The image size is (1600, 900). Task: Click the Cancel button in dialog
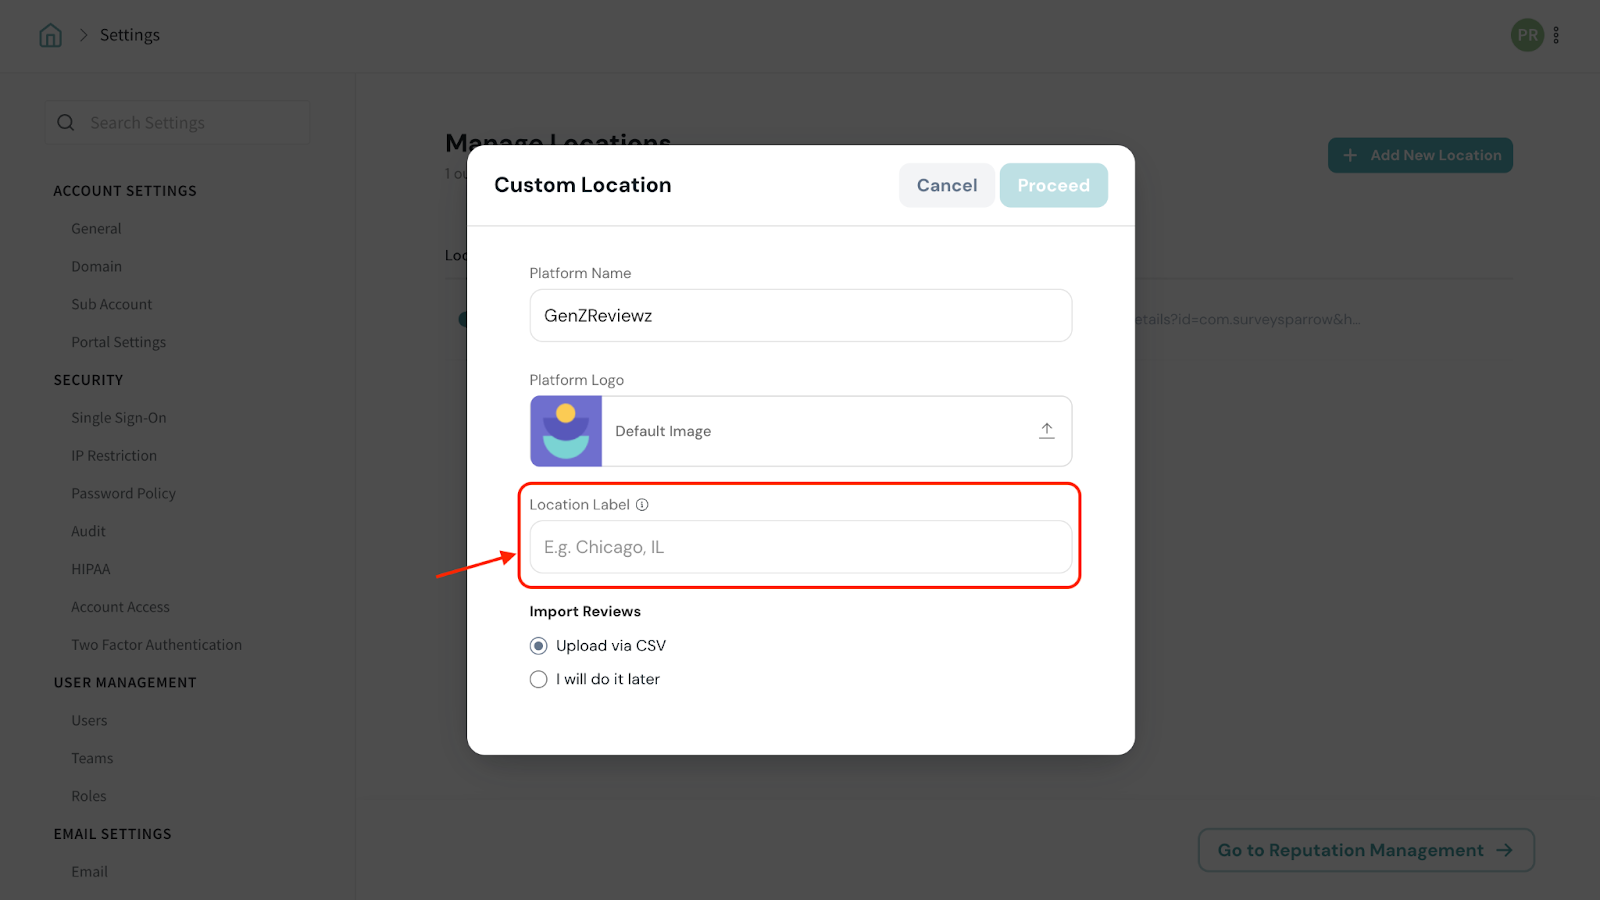click(x=946, y=185)
